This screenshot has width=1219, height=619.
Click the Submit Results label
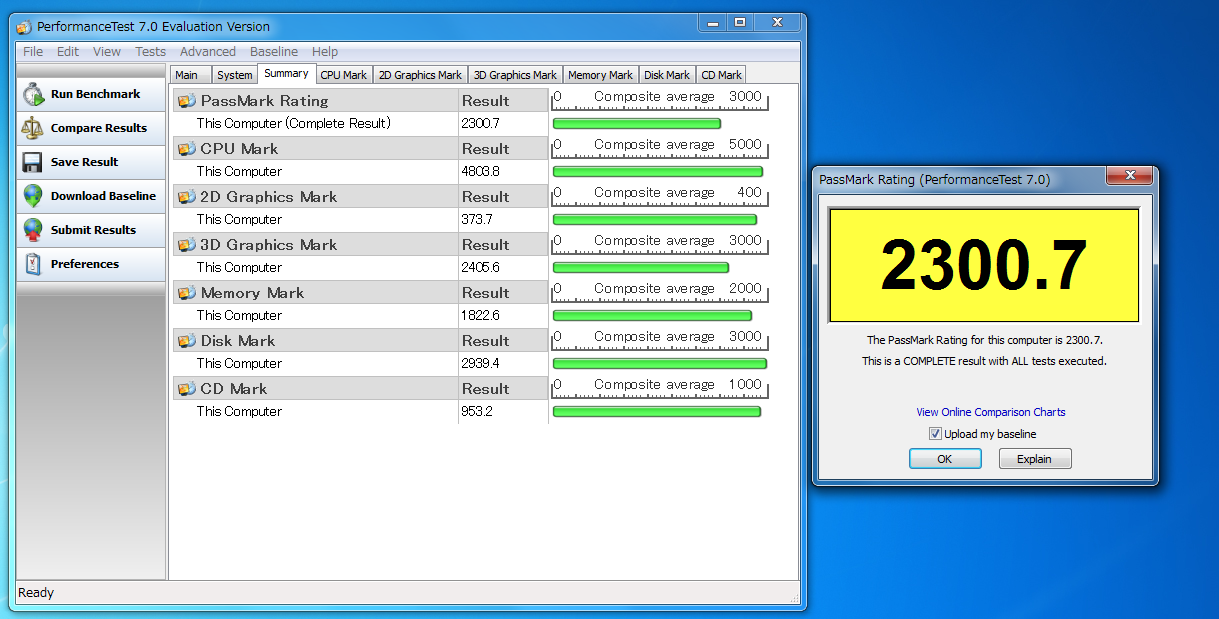tap(94, 230)
